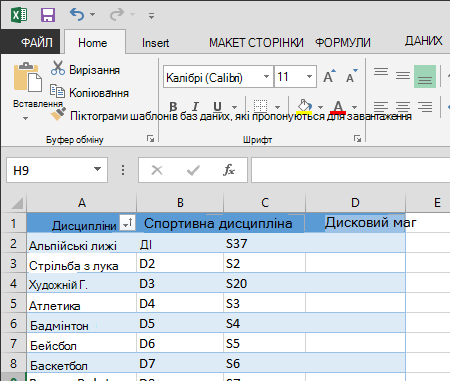Undo the last action
Screen dimensions: 450x381
(77, 14)
